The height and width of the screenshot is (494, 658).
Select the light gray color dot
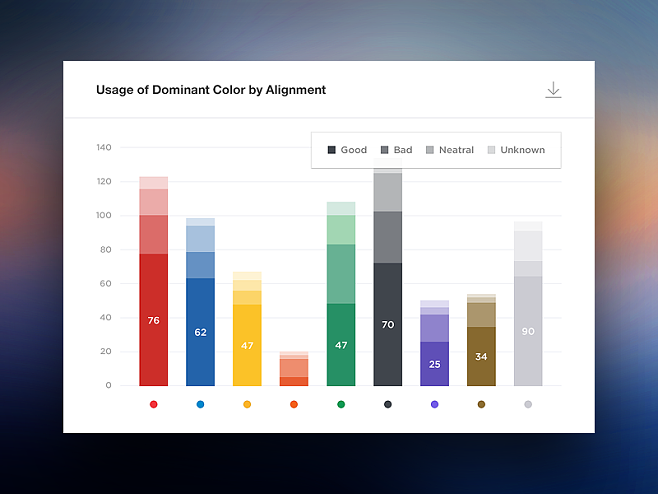528,404
